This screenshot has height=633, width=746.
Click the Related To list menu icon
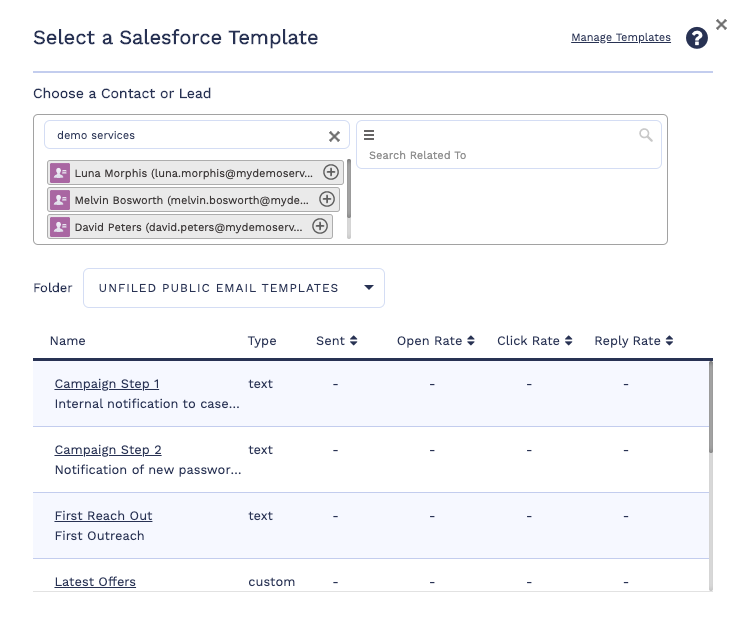pos(368,135)
